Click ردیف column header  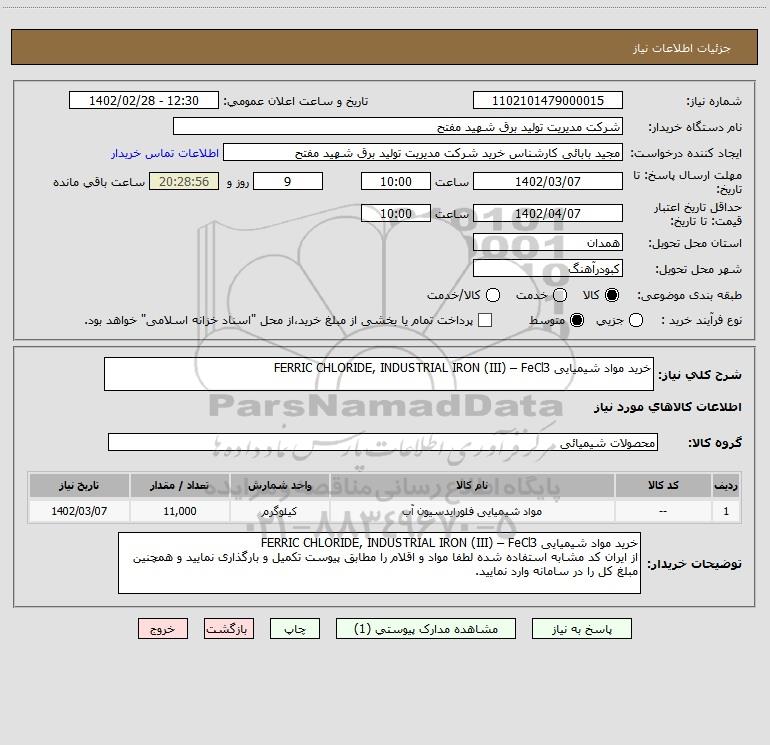click(x=726, y=485)
